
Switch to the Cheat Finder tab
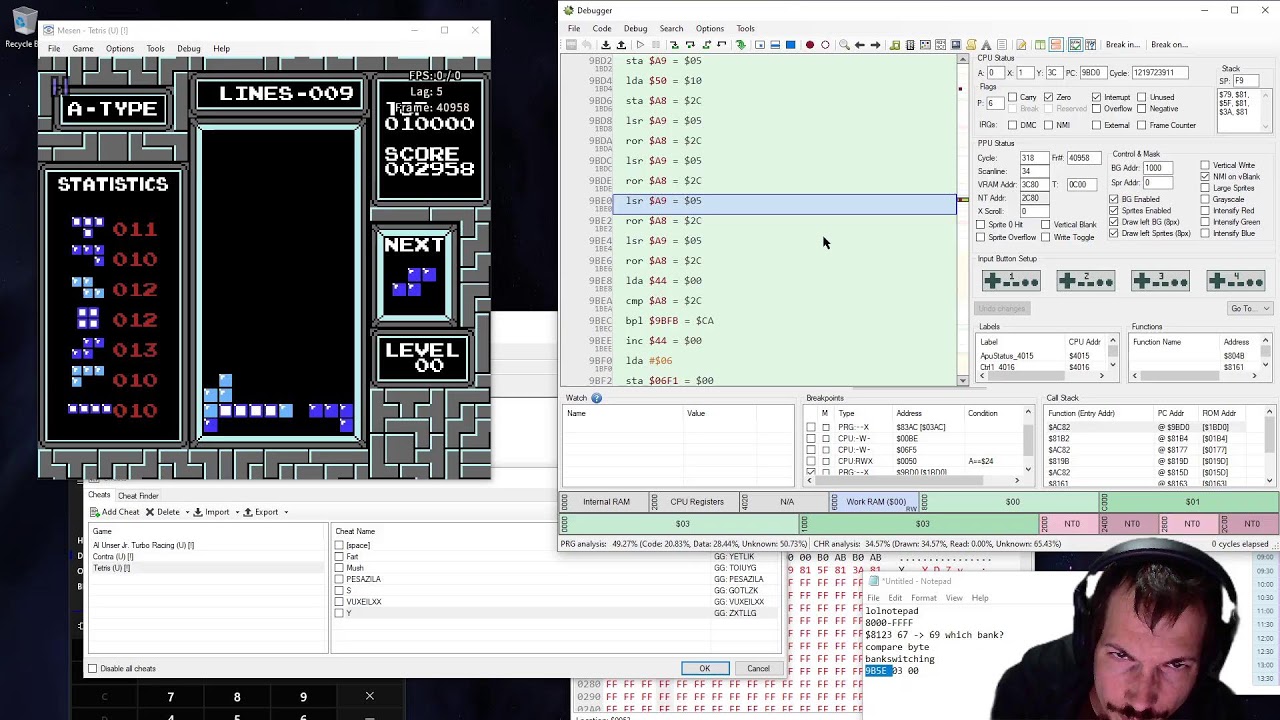coord(138,495)
